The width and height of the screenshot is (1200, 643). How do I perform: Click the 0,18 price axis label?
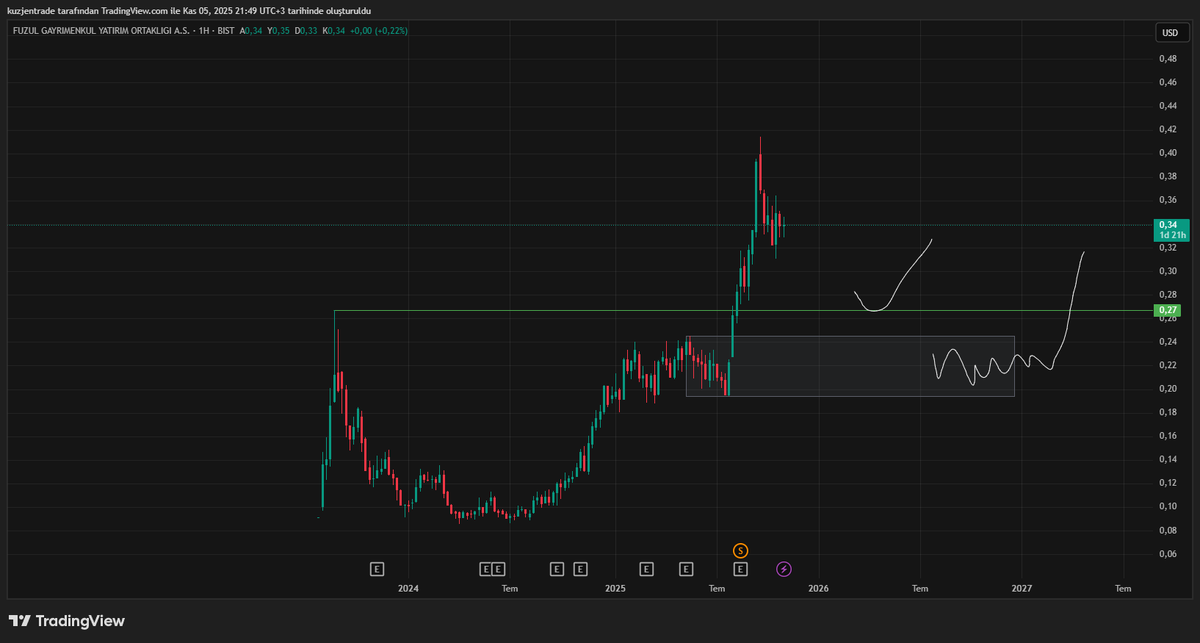click(1167, 412)
